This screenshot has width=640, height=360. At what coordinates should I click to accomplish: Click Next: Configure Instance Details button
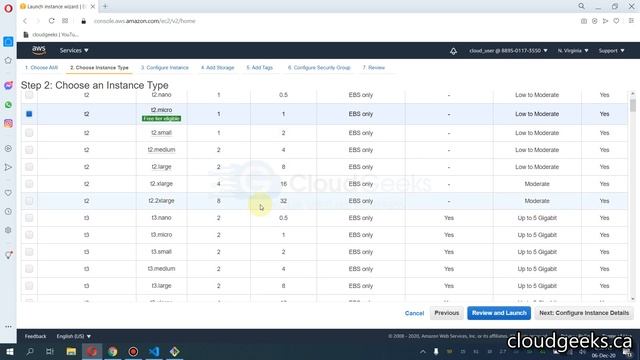[584, 313]
